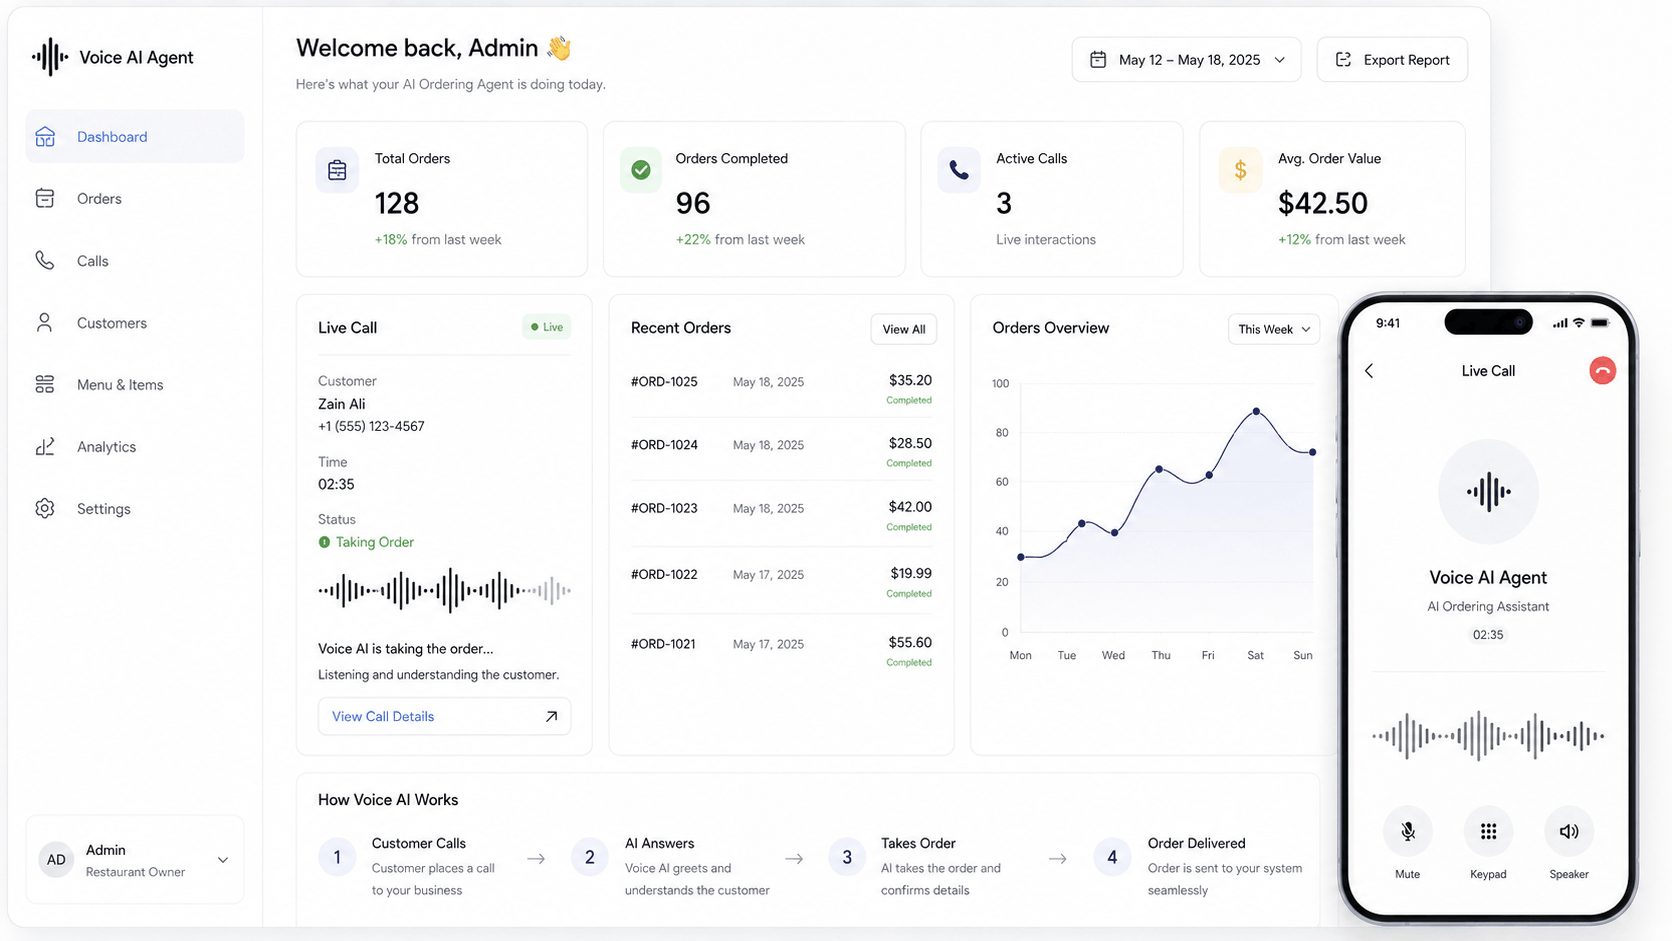Click the Orders Completed green checkmark icon
Image resolution: width=1672 pixels, height=941 pixels.
point(641,170)
